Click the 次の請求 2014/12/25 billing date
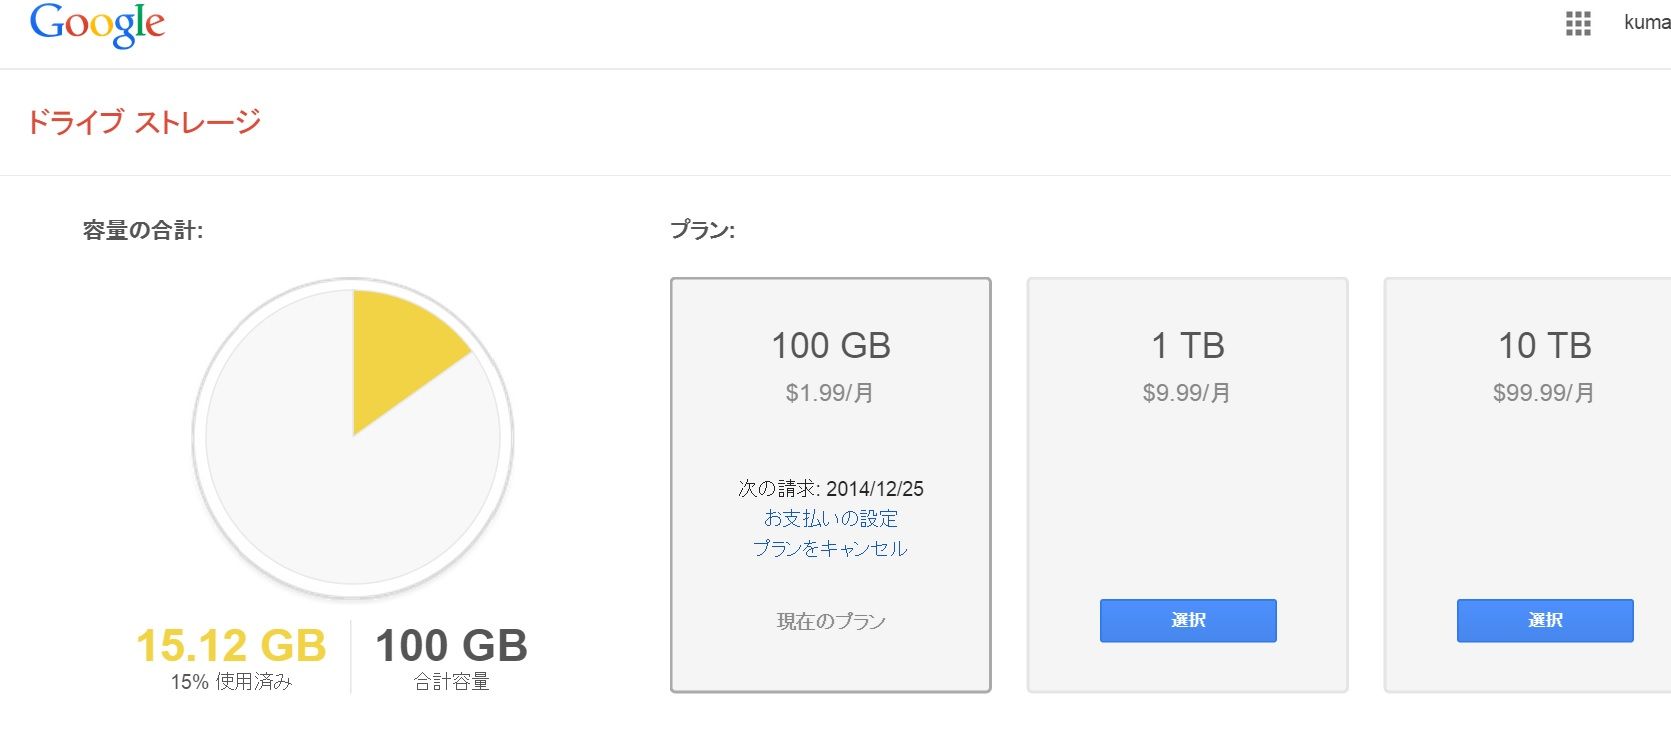Viewport: 1671px width, 743px height. pos(830,489)
